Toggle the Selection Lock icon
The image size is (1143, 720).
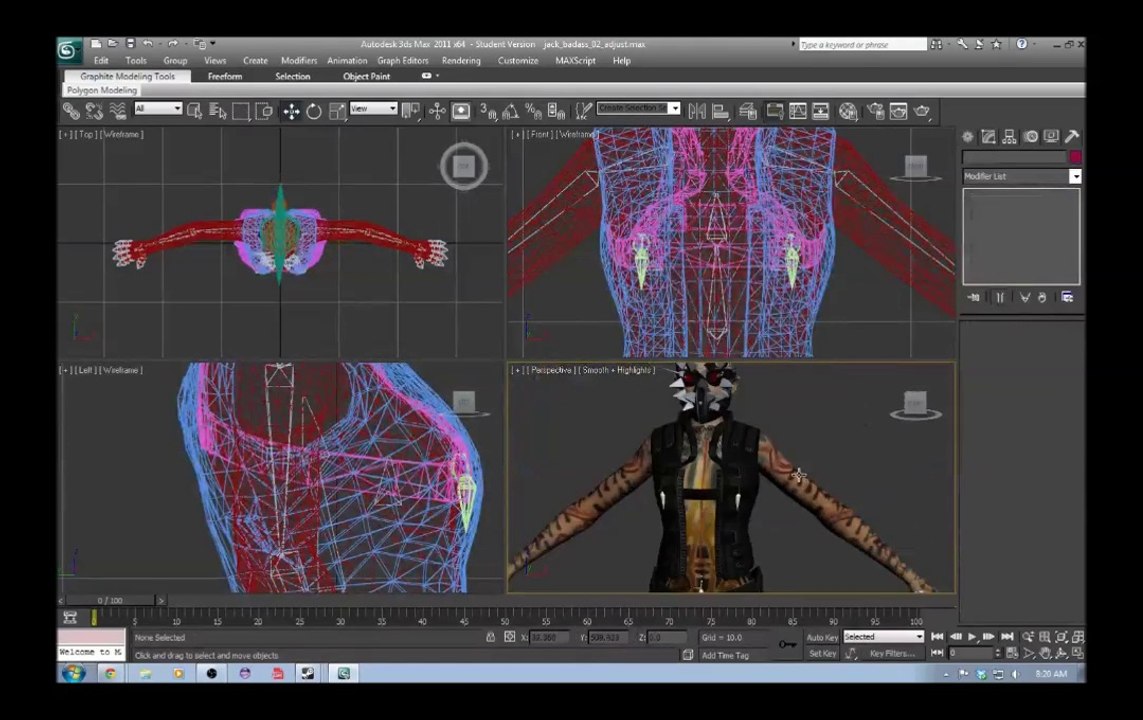point(491,638)
